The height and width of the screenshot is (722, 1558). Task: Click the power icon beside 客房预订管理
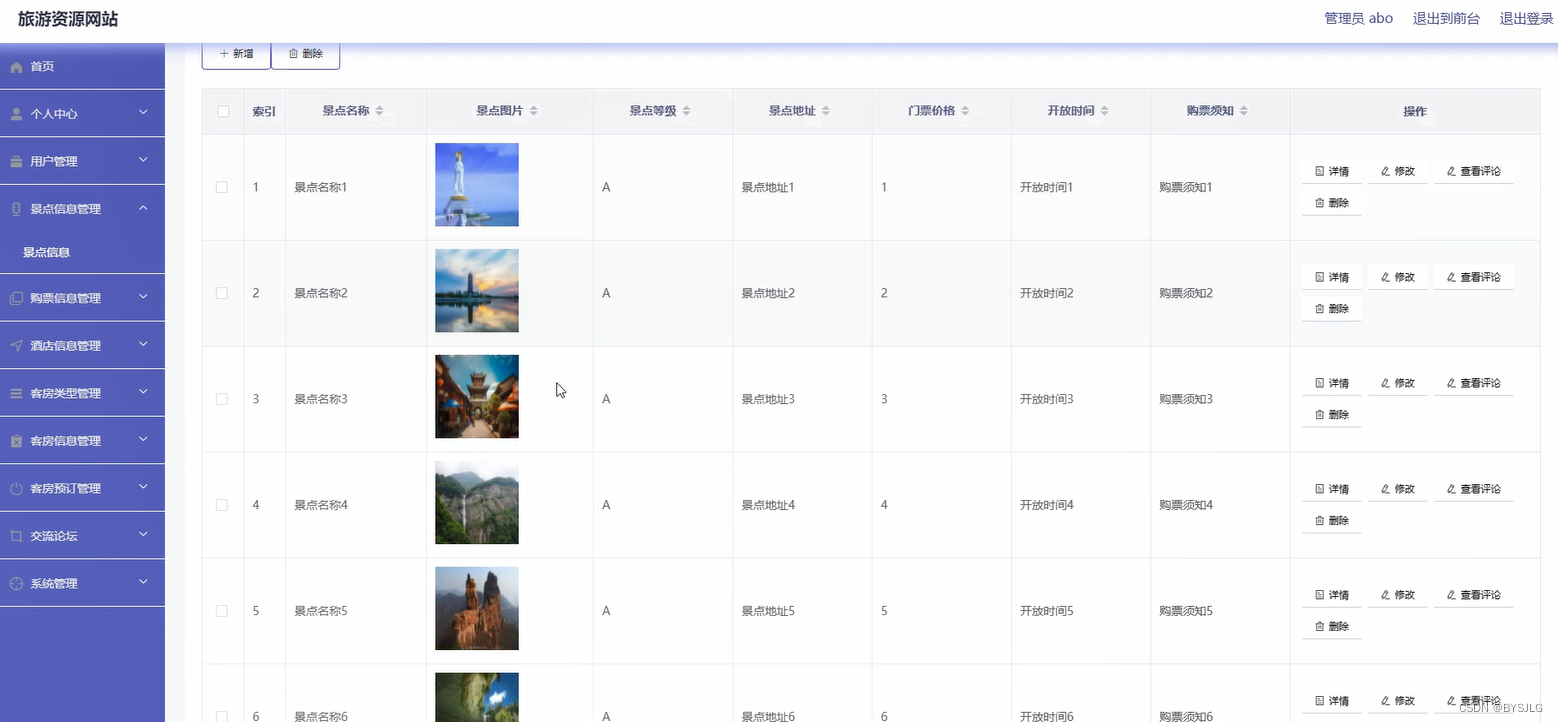[x=16, y=489]
